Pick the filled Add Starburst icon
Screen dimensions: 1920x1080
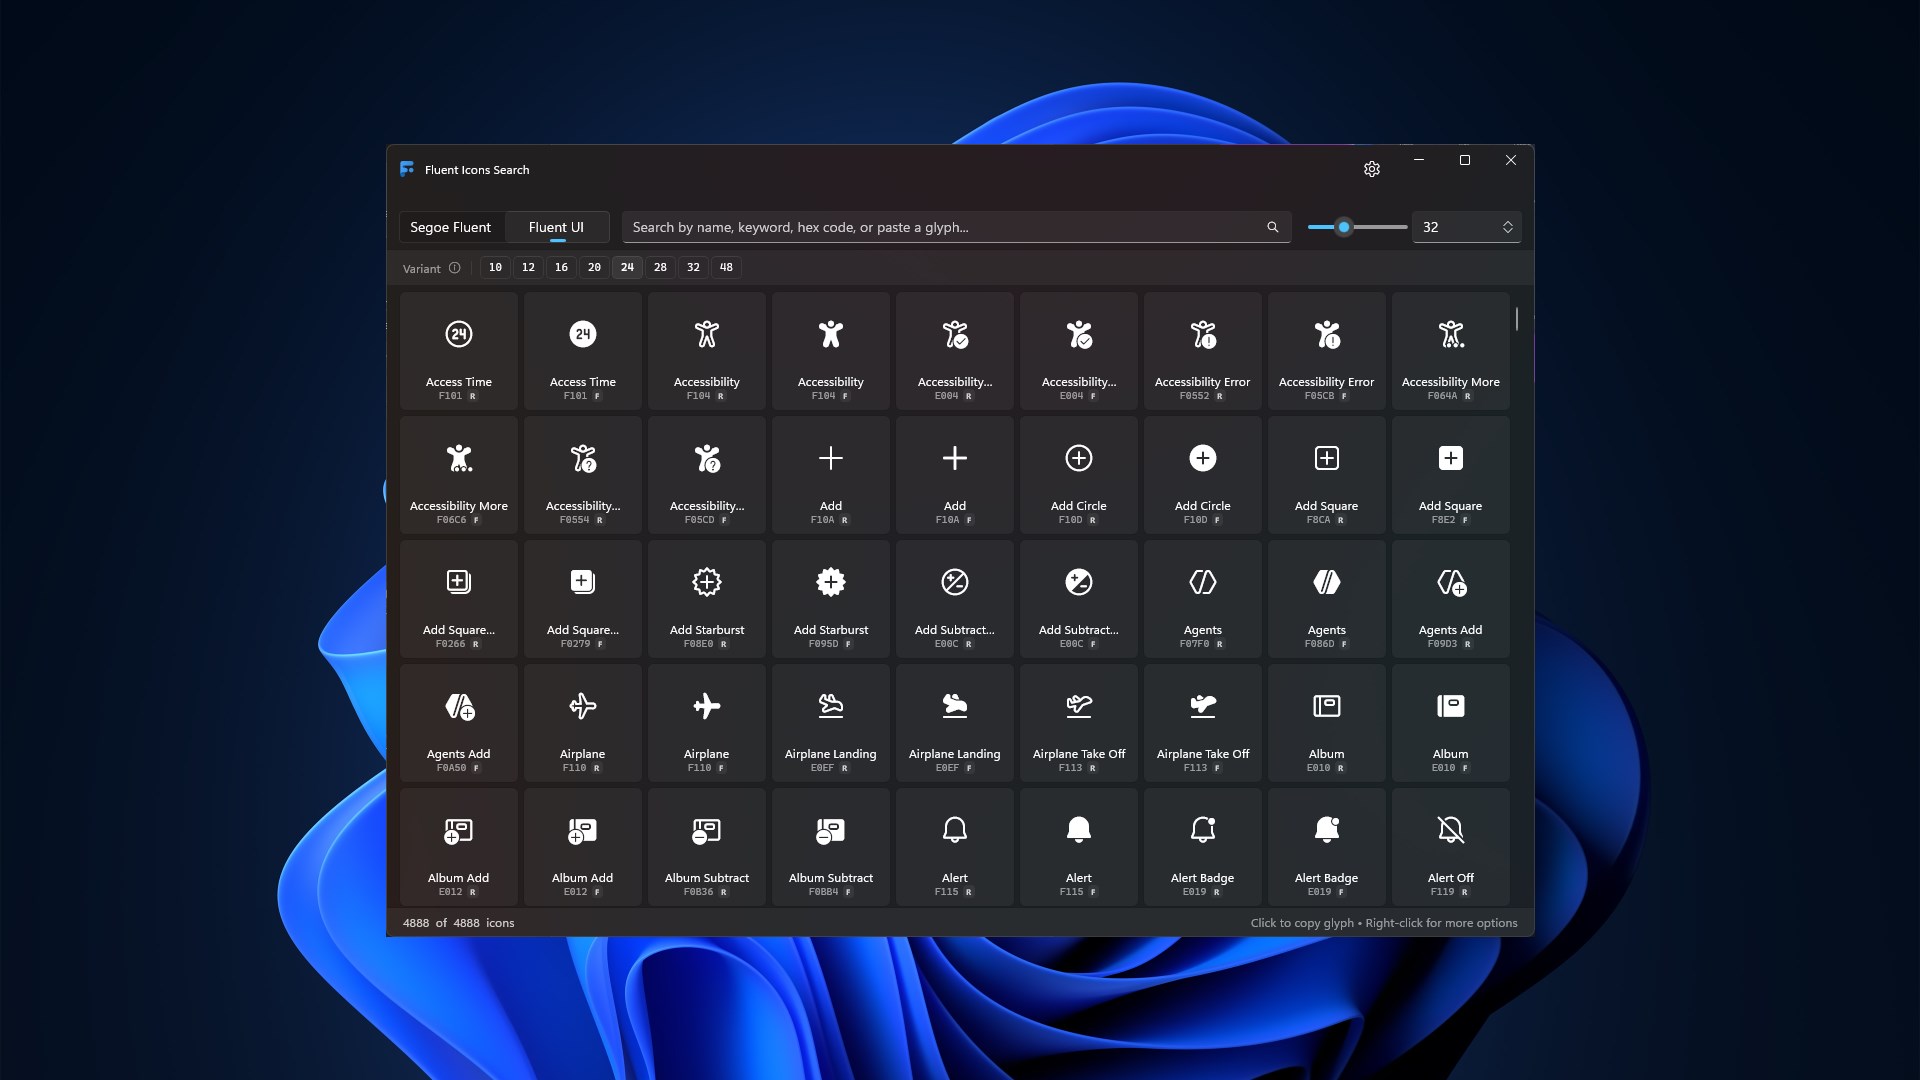pyautogui.click(x=831, y=599)
